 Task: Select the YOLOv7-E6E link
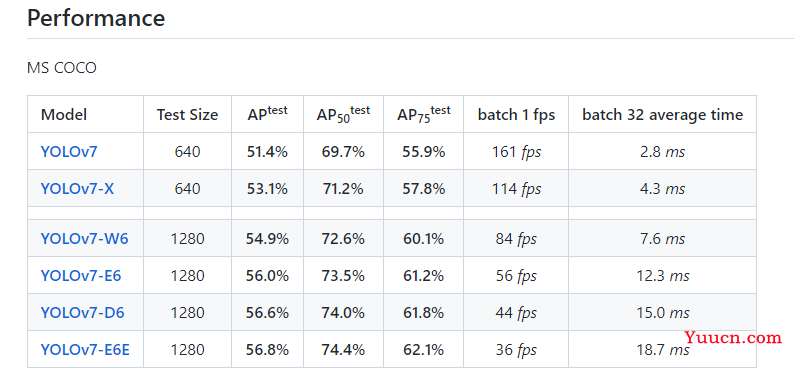tap(85, 350)
